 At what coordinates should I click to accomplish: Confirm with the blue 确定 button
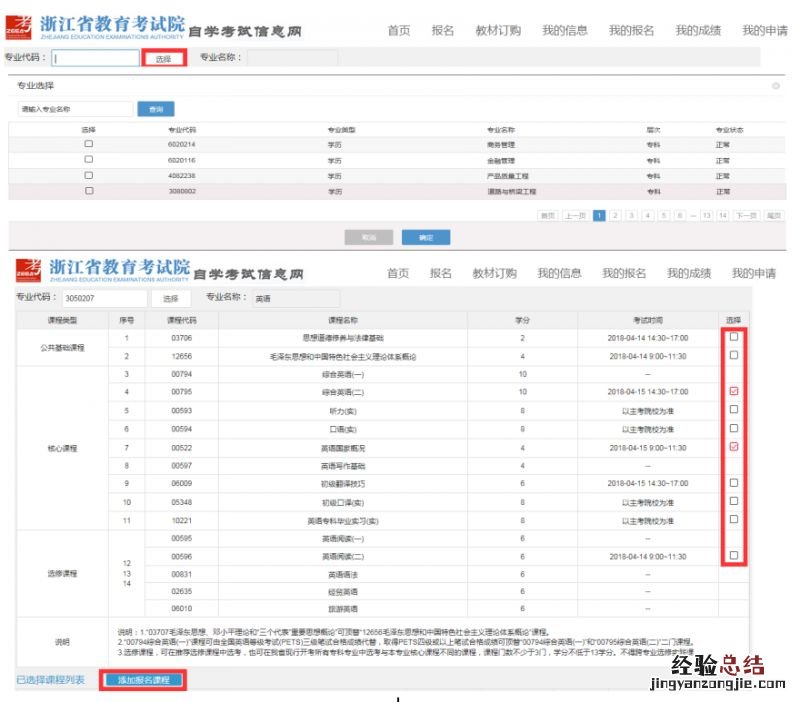[426, 238]
